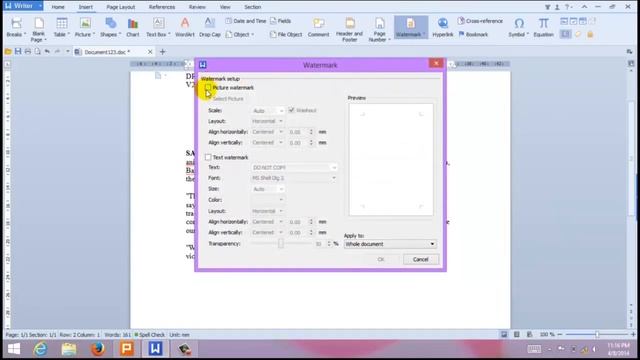Enable the Picture watermark checkbox

pos(208,87)
